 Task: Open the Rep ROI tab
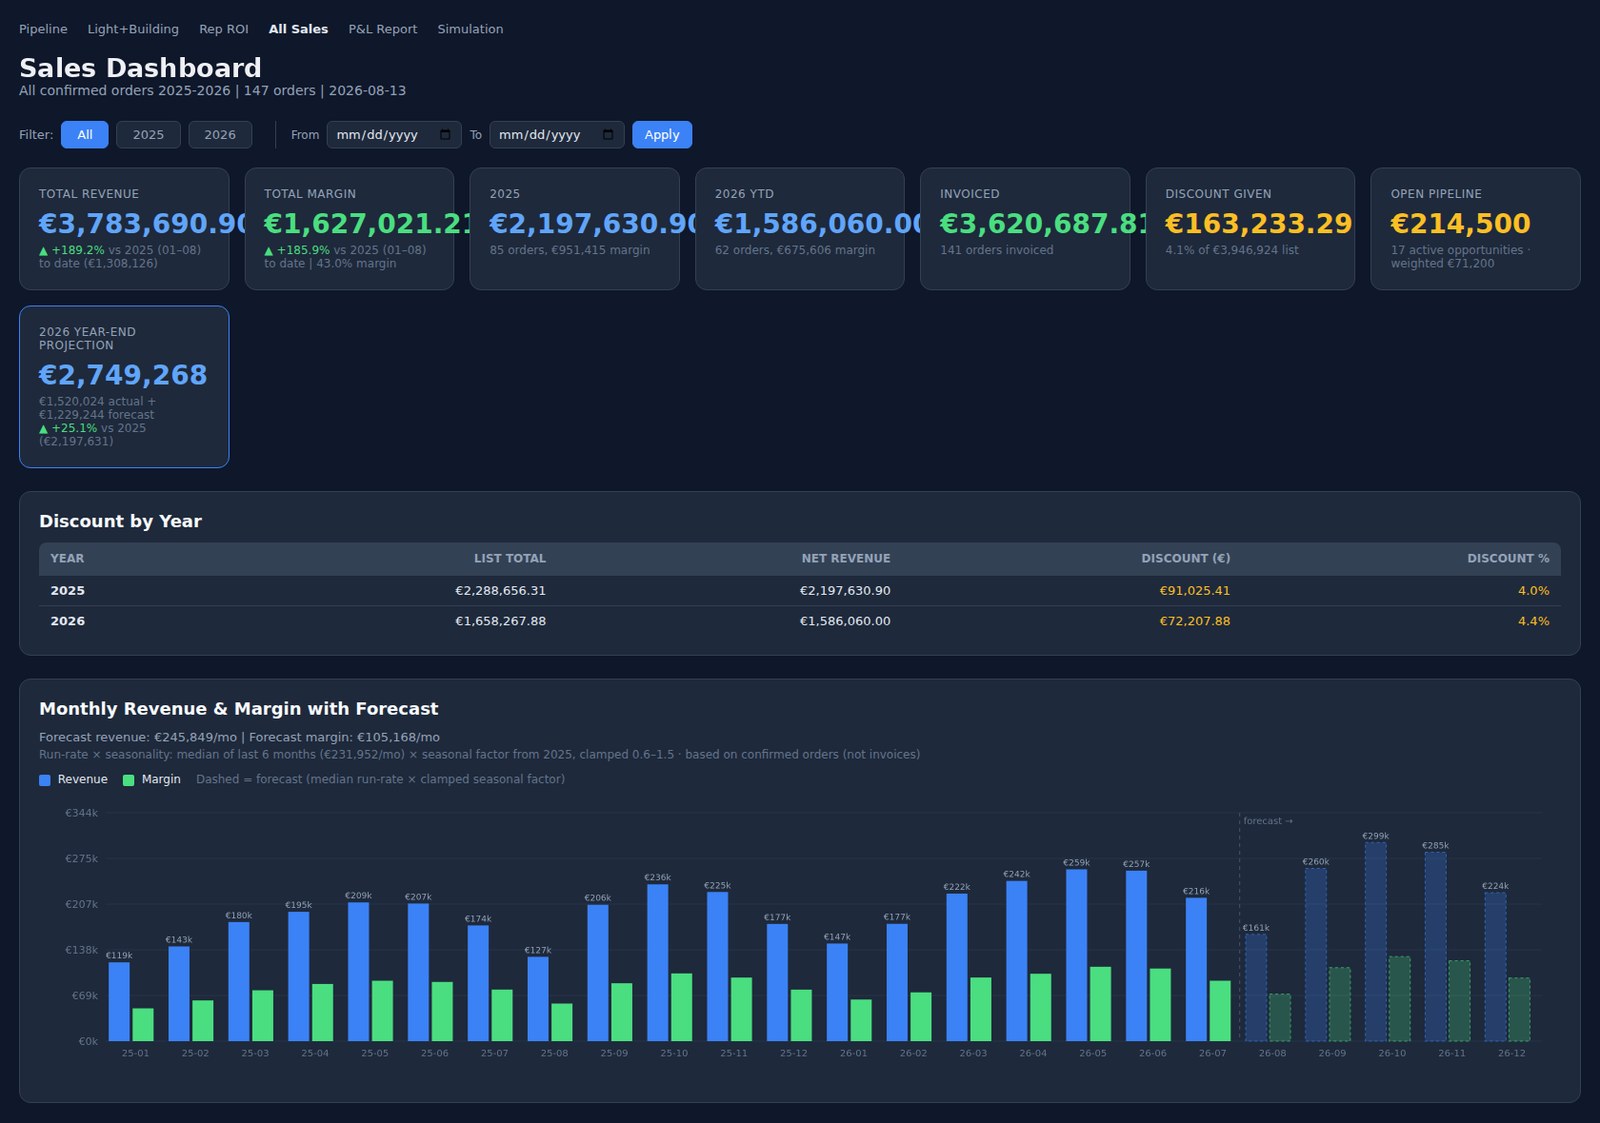pyautogui.click(x=224, y=29)
